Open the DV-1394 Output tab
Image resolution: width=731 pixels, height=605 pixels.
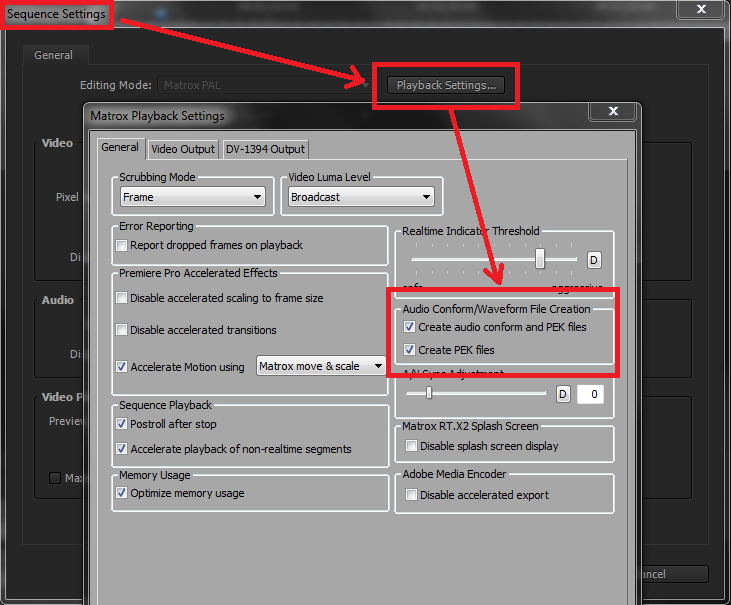pos(265,149)
